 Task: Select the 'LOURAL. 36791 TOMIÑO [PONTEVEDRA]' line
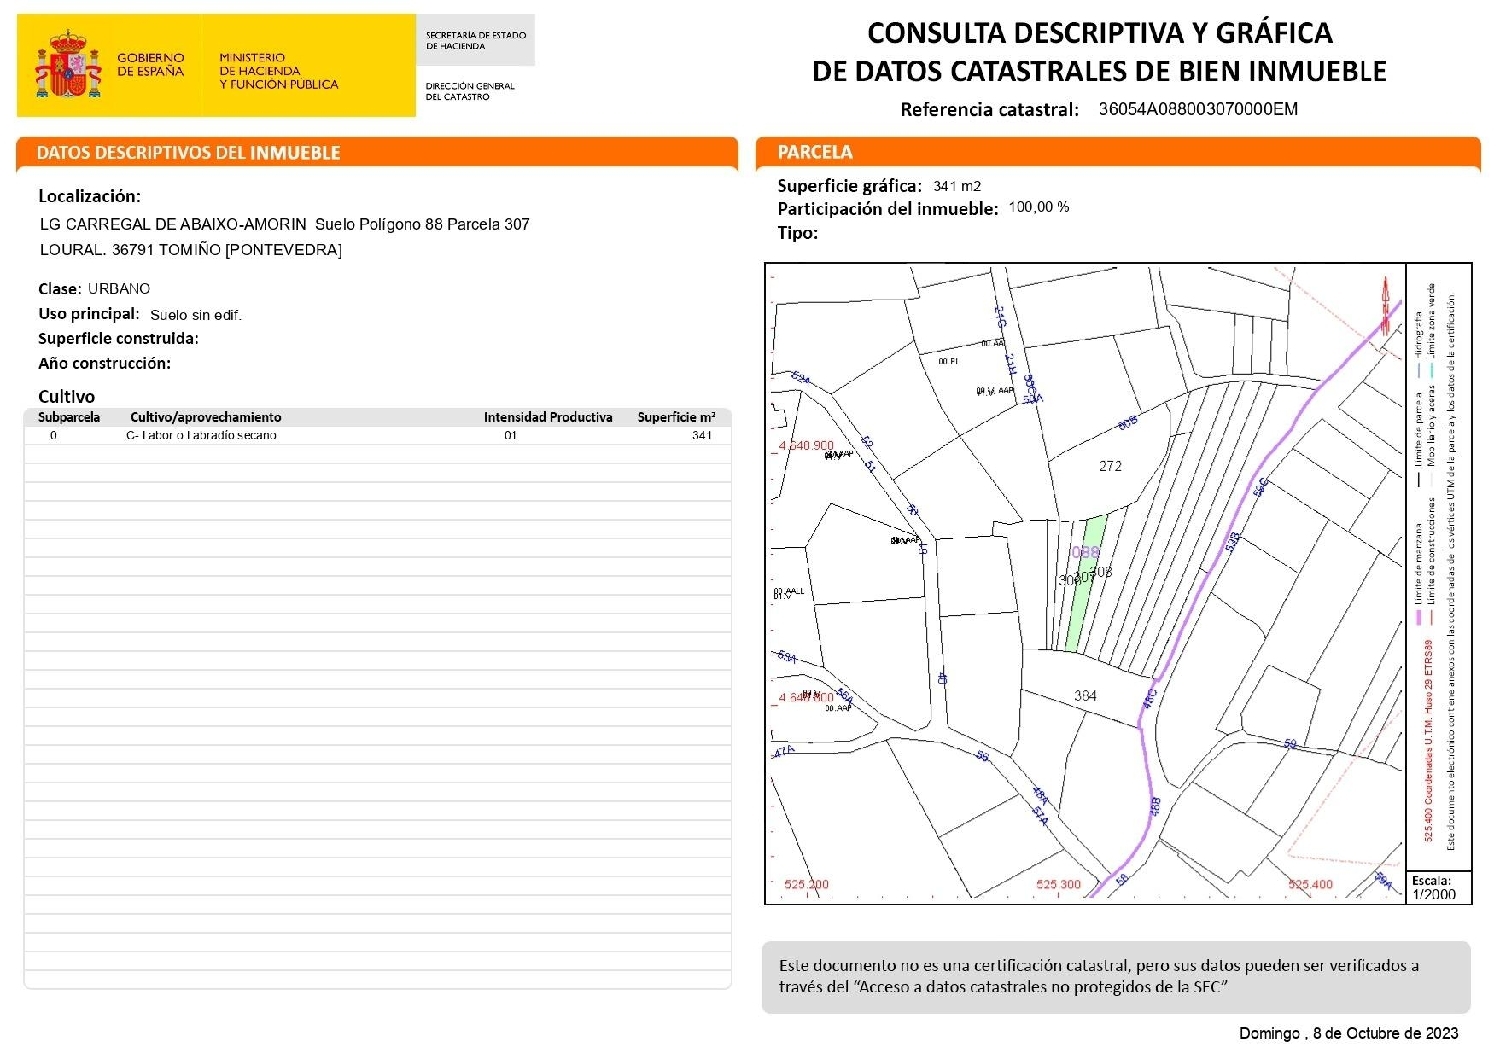(191, 250)
